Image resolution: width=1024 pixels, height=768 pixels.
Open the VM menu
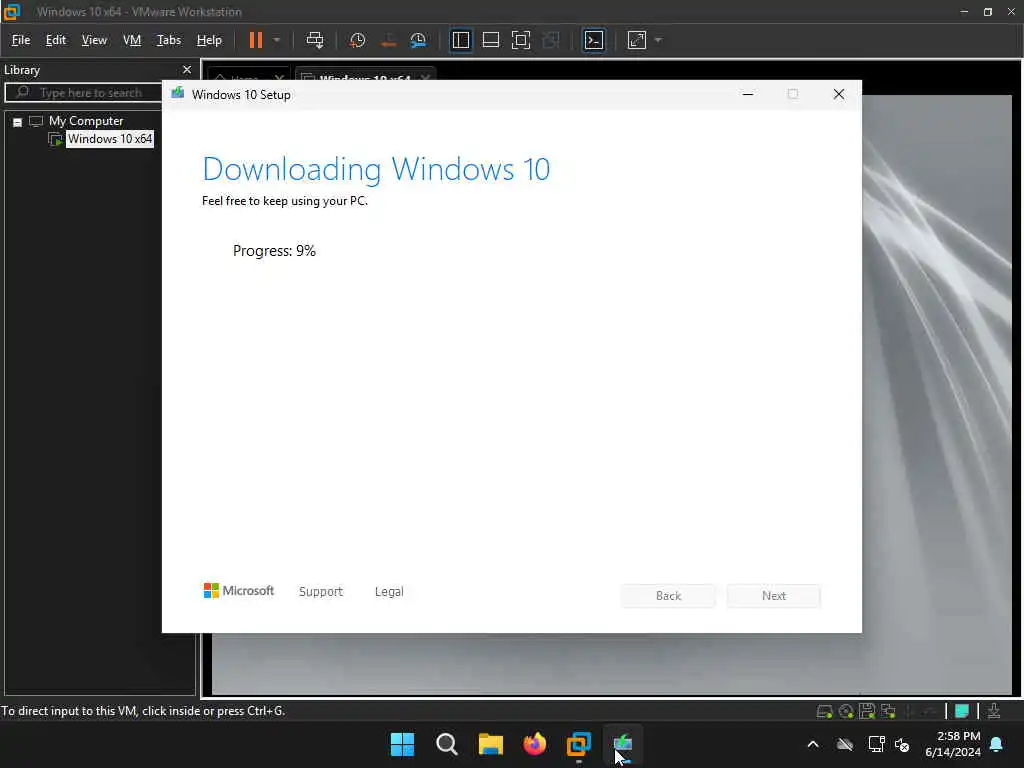click(x=132, y=40)
